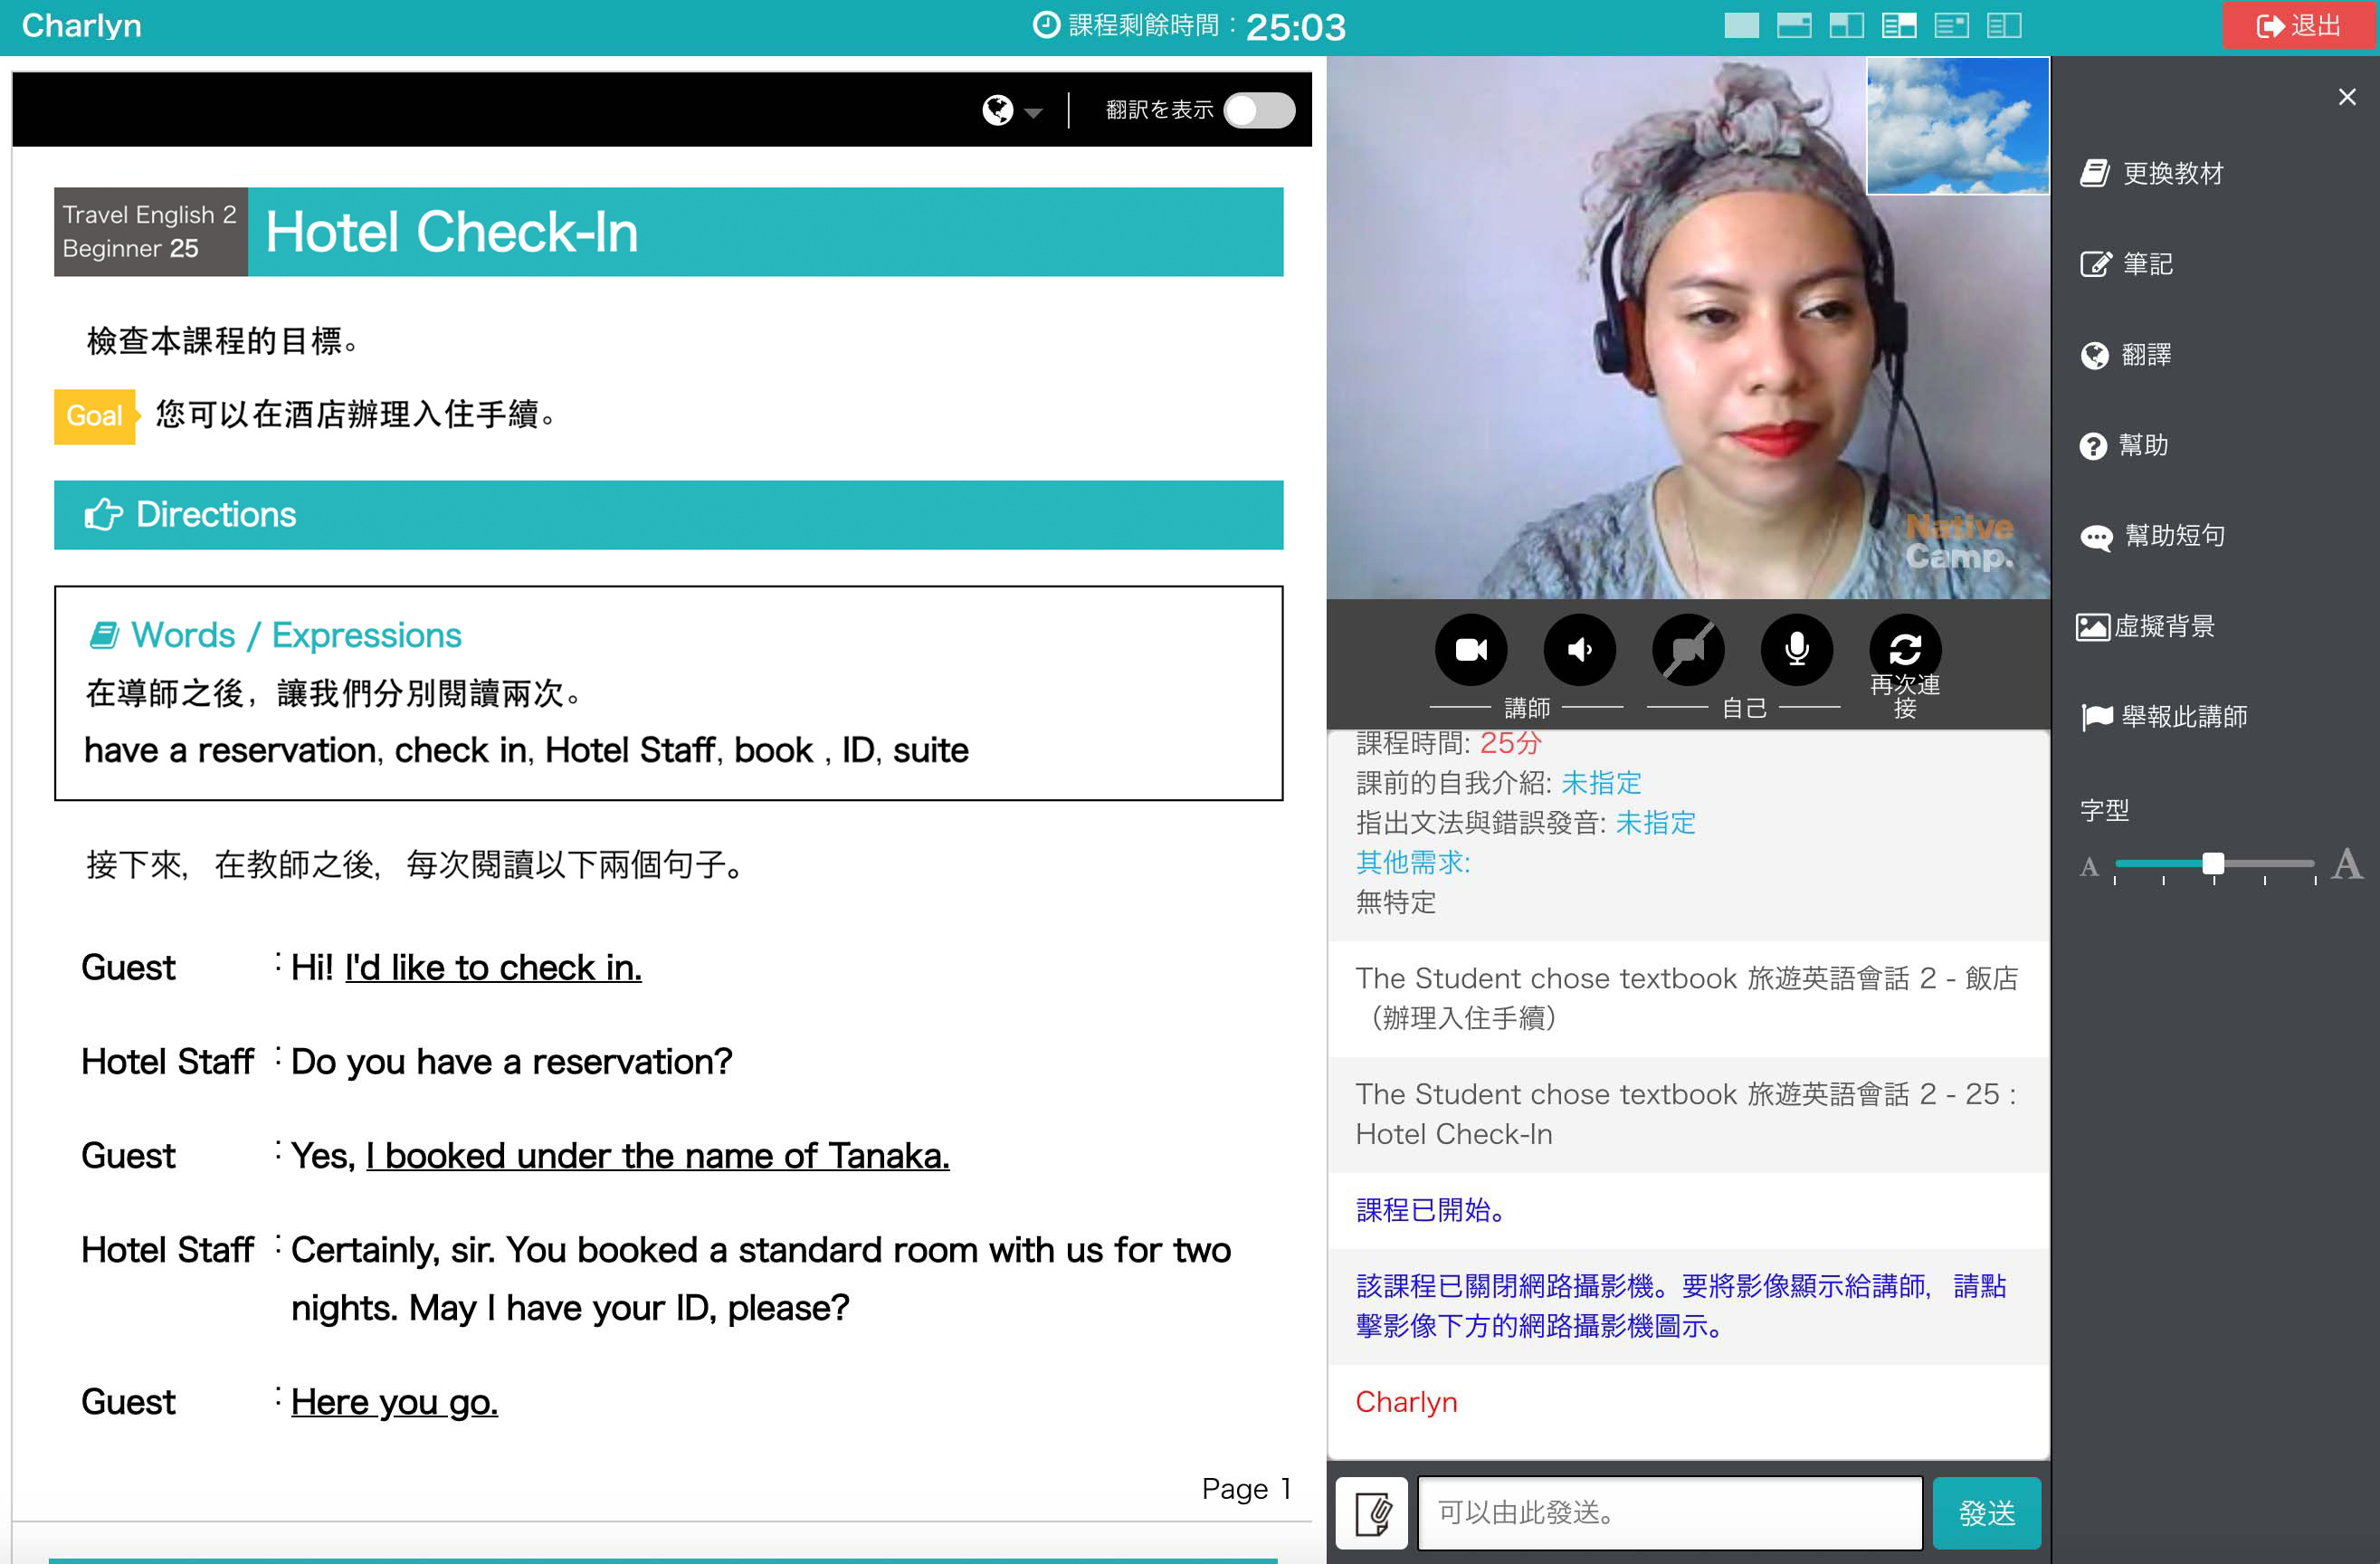Click the reconnect refresh icon
The width and height of the screenshot is (2380, 1564).
pos(1905,650)
